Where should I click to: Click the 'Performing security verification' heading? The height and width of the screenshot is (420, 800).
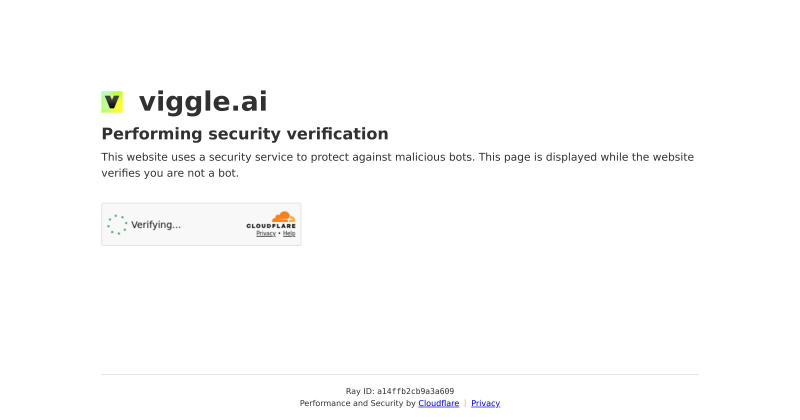click(245, 134)
